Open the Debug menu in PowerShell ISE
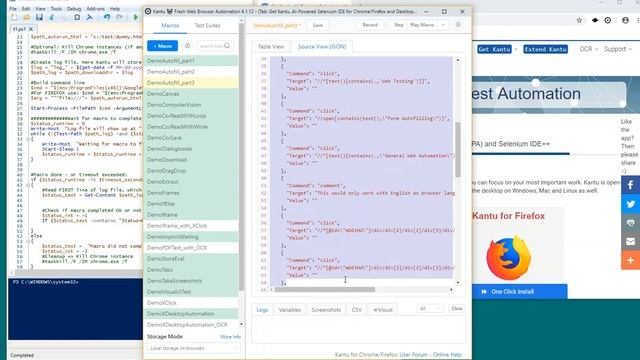The image size is (640, 360). pos(74,9)
